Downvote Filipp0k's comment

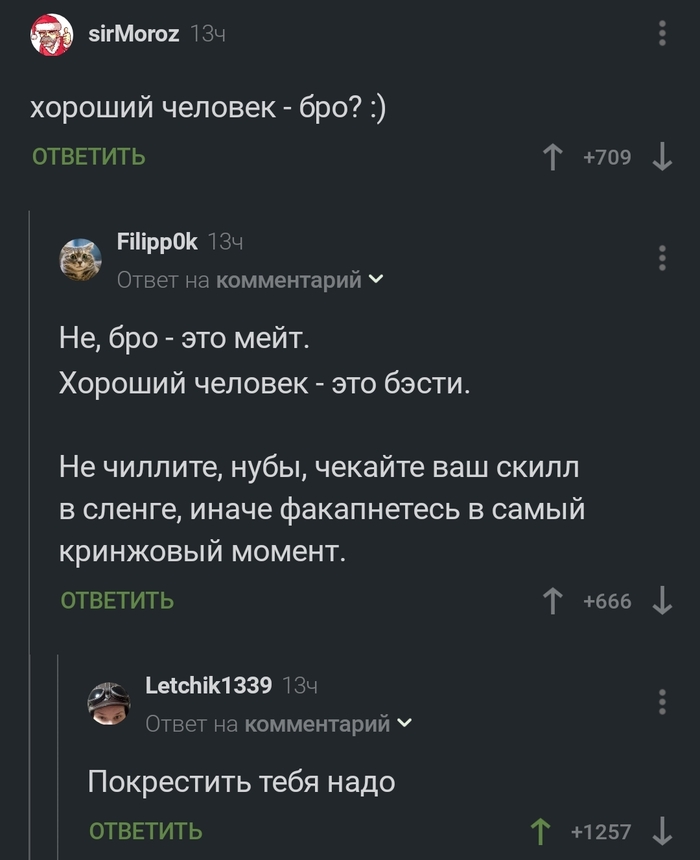[x=661, y=601]
